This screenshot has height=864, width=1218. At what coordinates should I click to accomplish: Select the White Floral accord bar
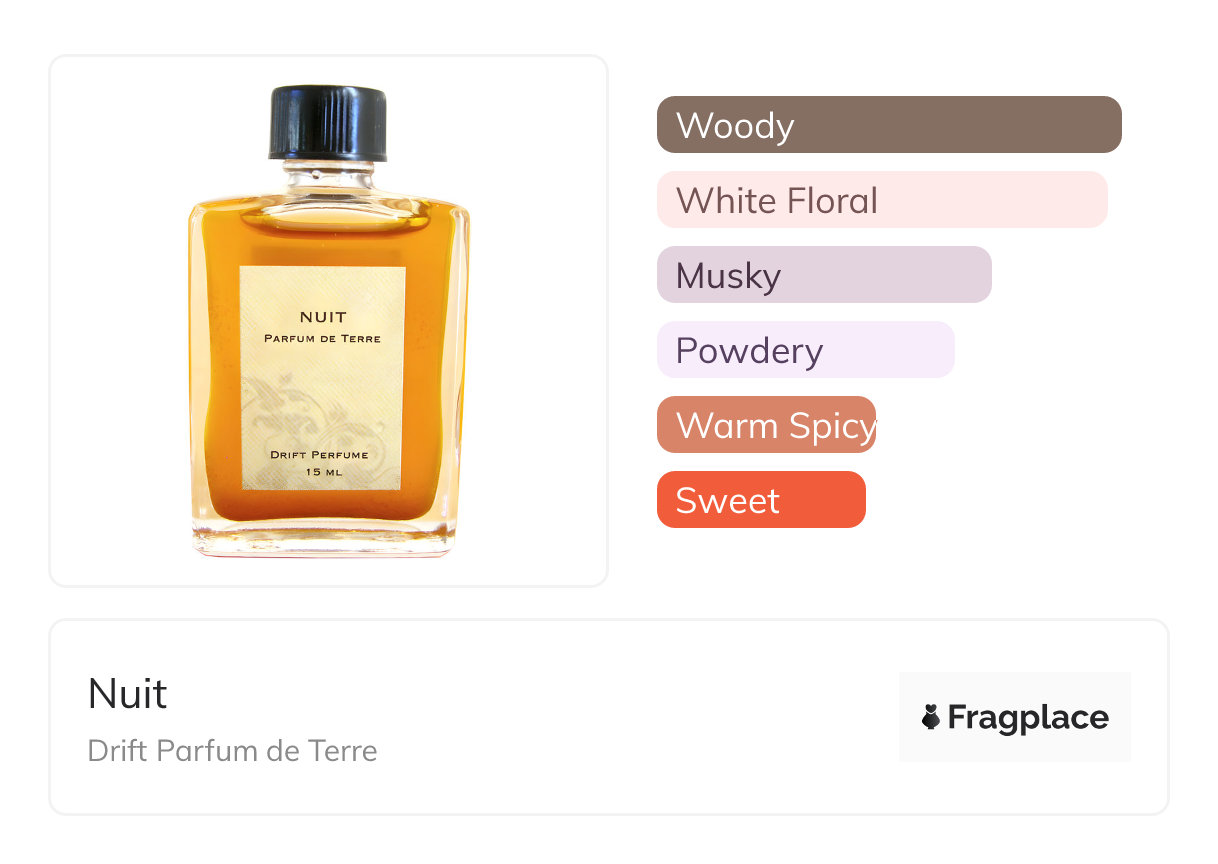coord(882,200)
